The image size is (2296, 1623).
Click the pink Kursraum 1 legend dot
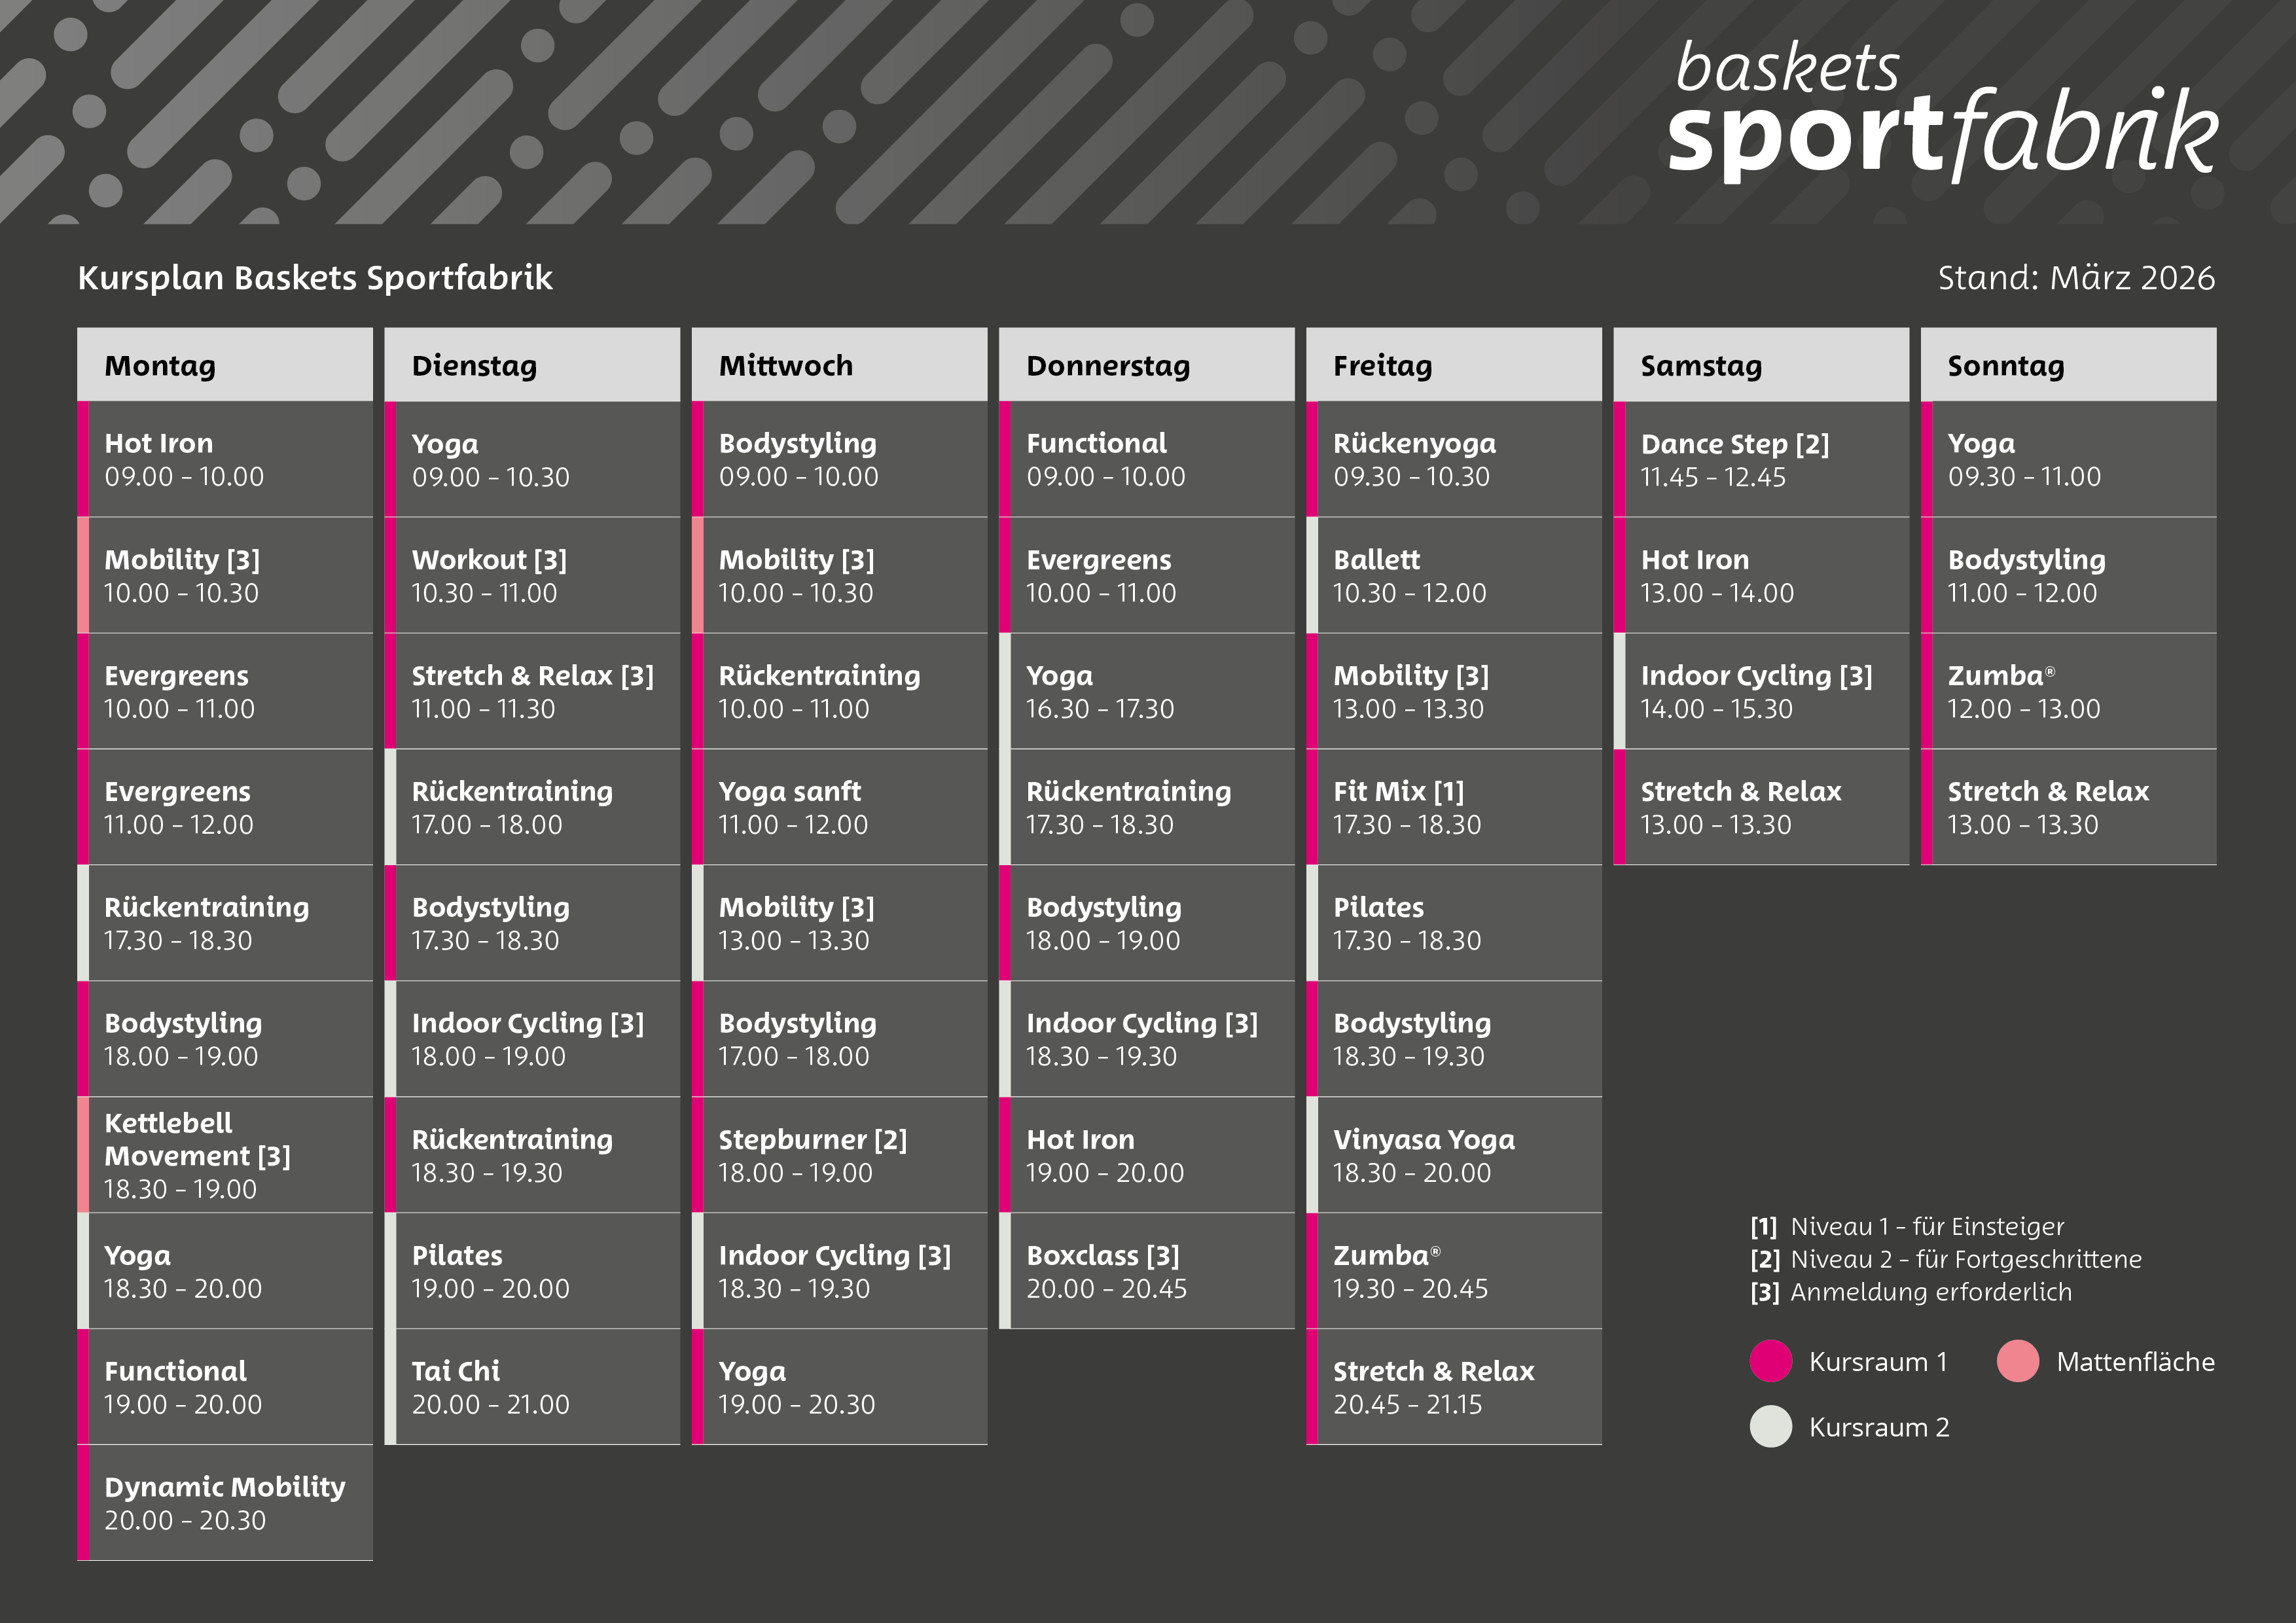point(1770,1361)
